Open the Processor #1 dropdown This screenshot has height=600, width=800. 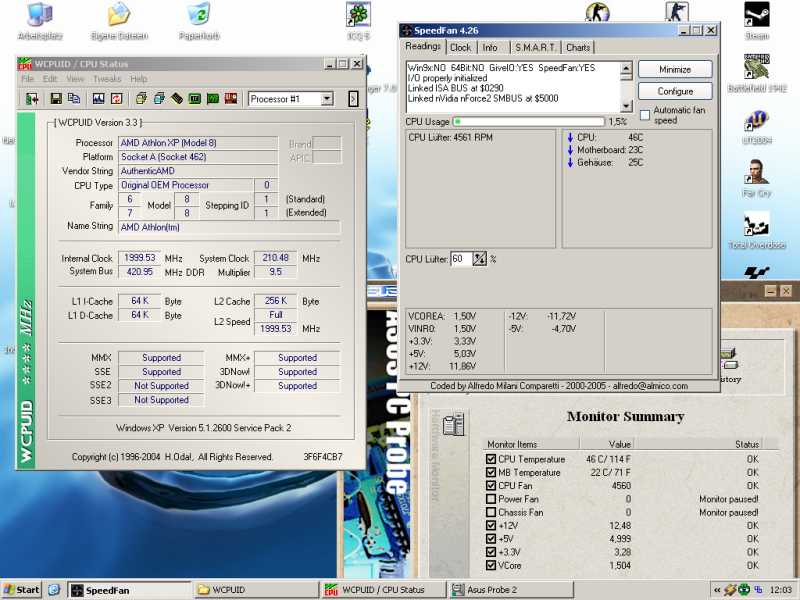coord(327,99)
